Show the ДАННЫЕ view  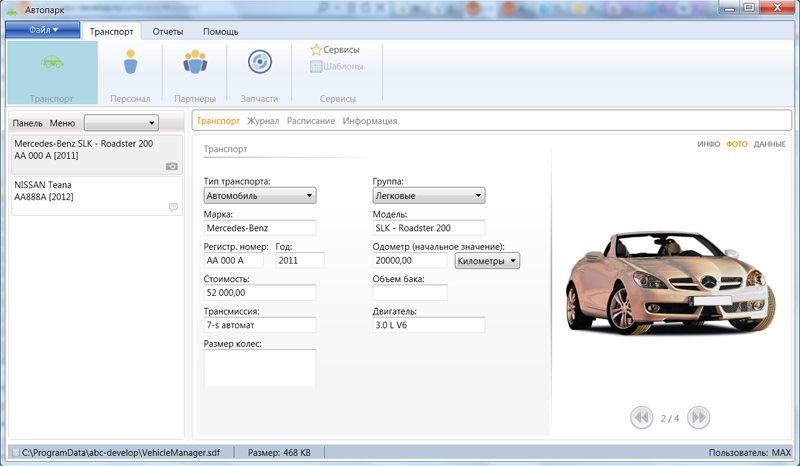(x=769, y=144)
